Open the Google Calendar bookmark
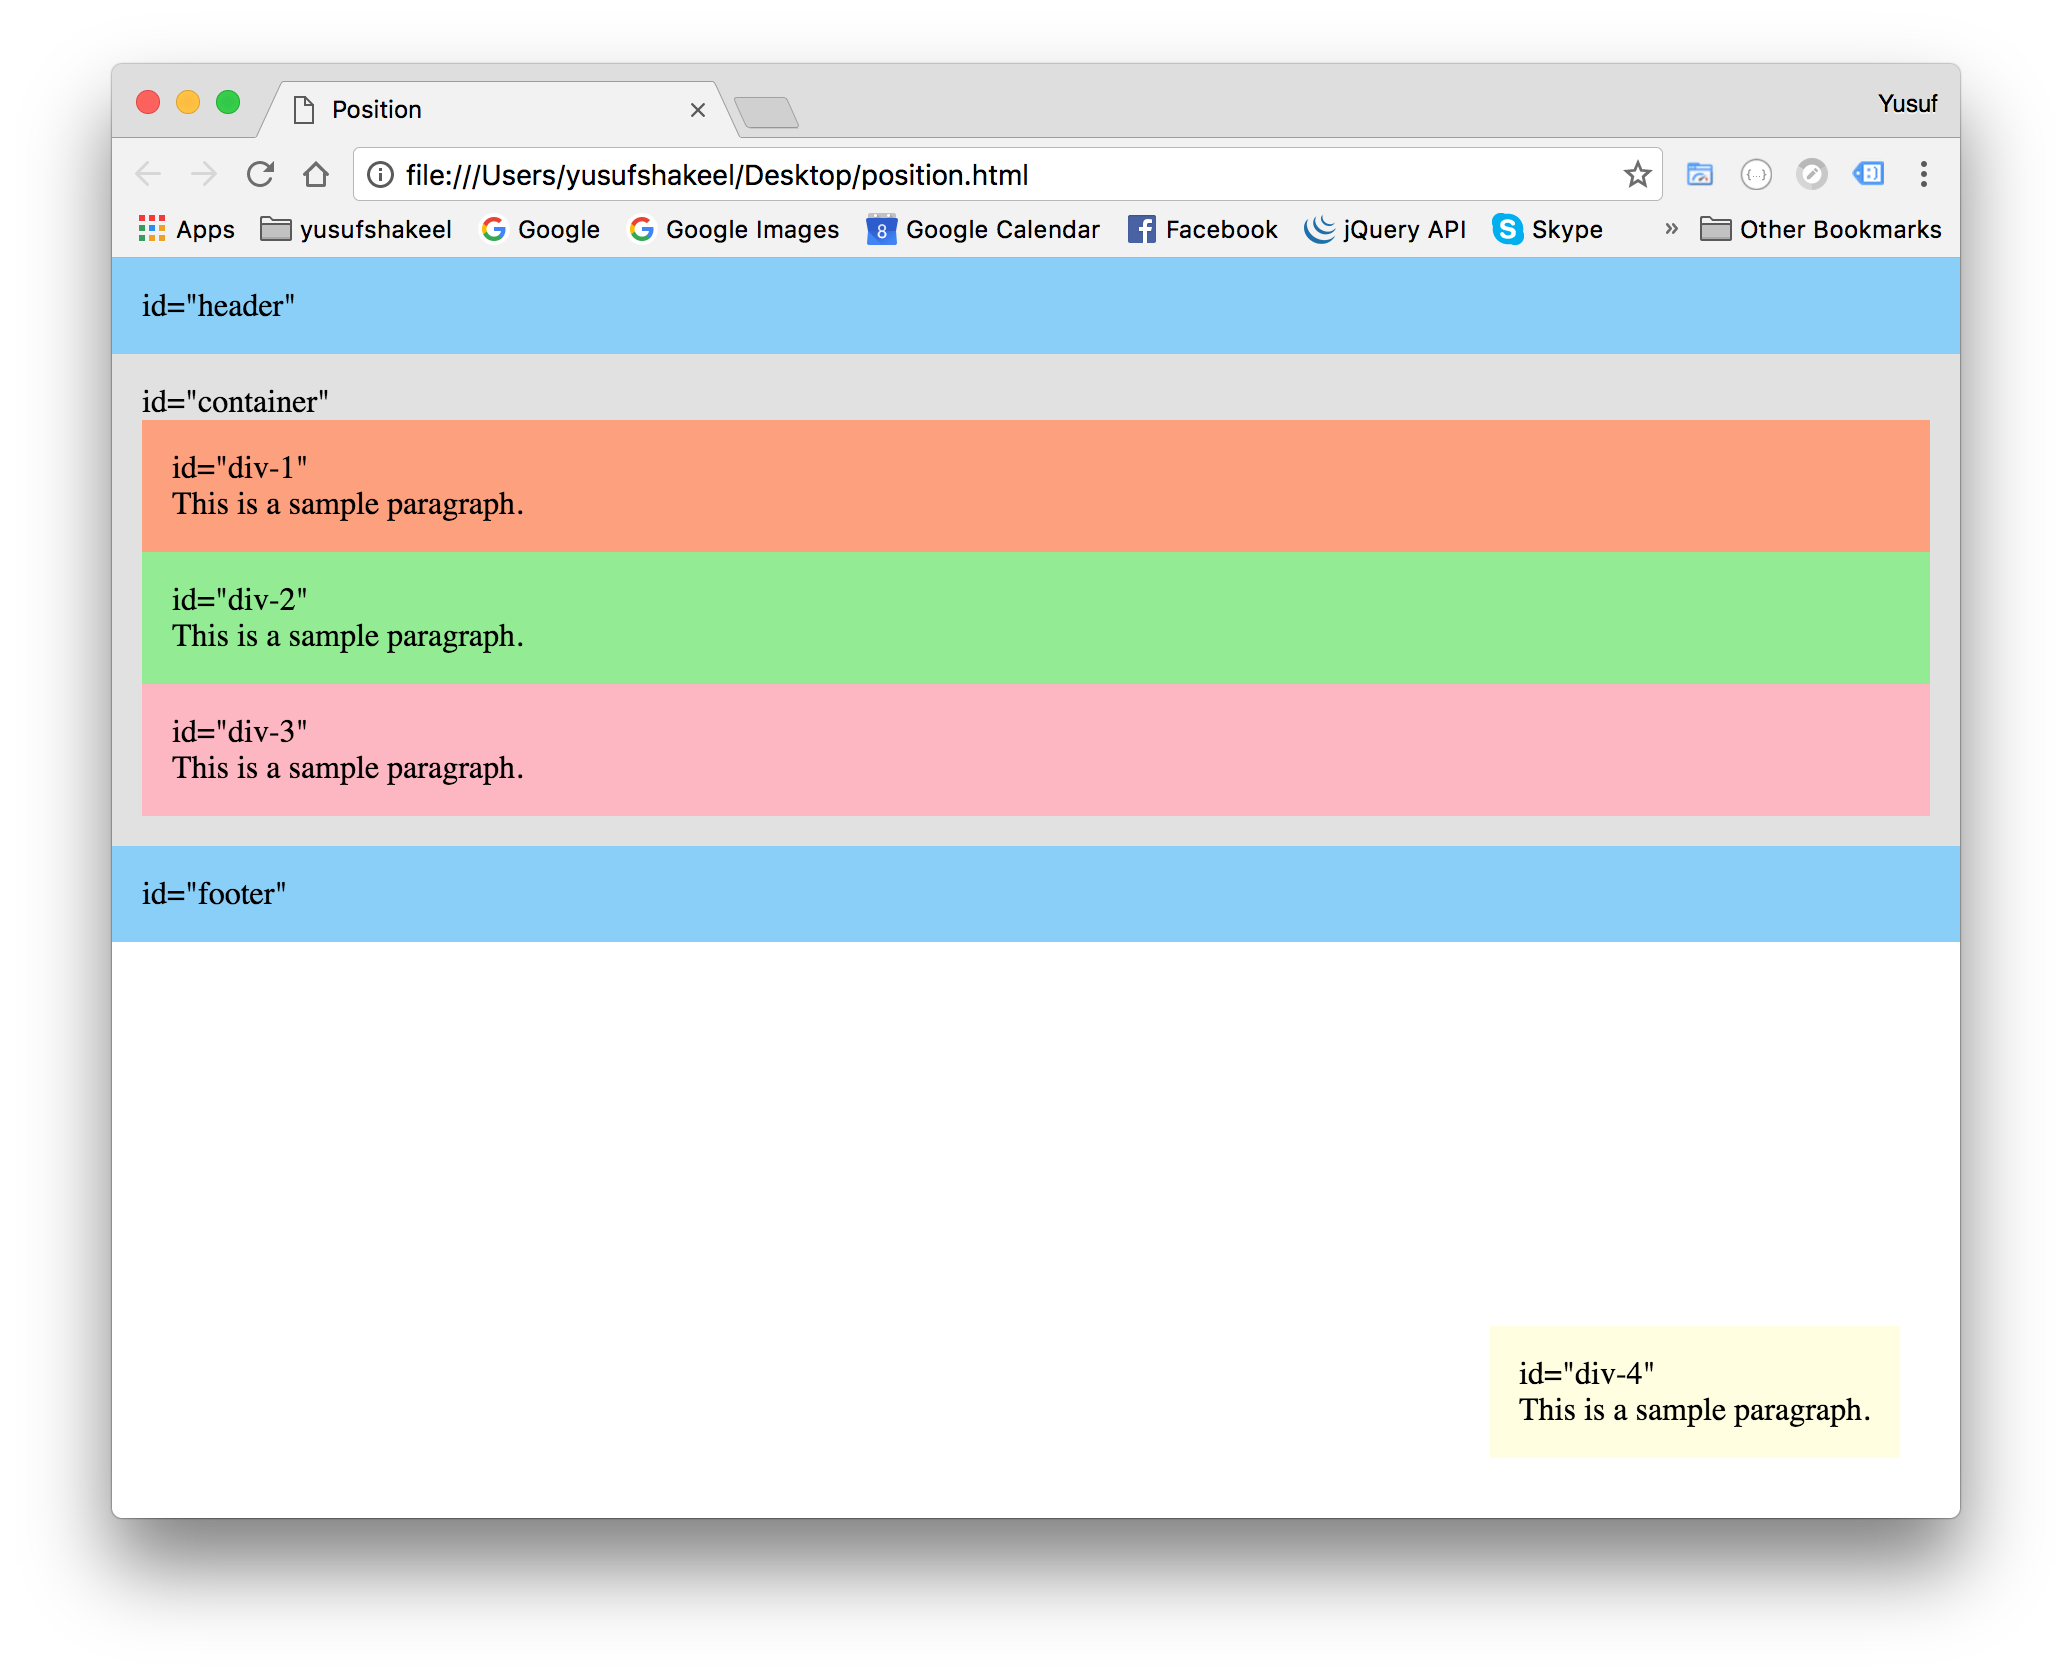2072x1678 pixels. click(983, 230)
